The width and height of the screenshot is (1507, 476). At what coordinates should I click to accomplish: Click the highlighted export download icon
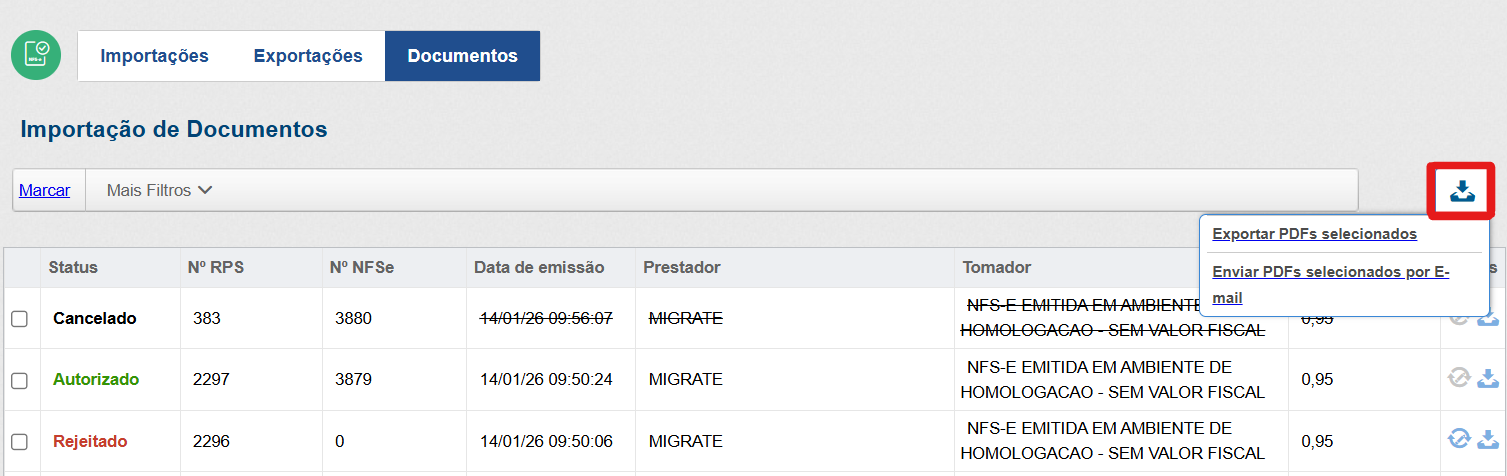1462,190
